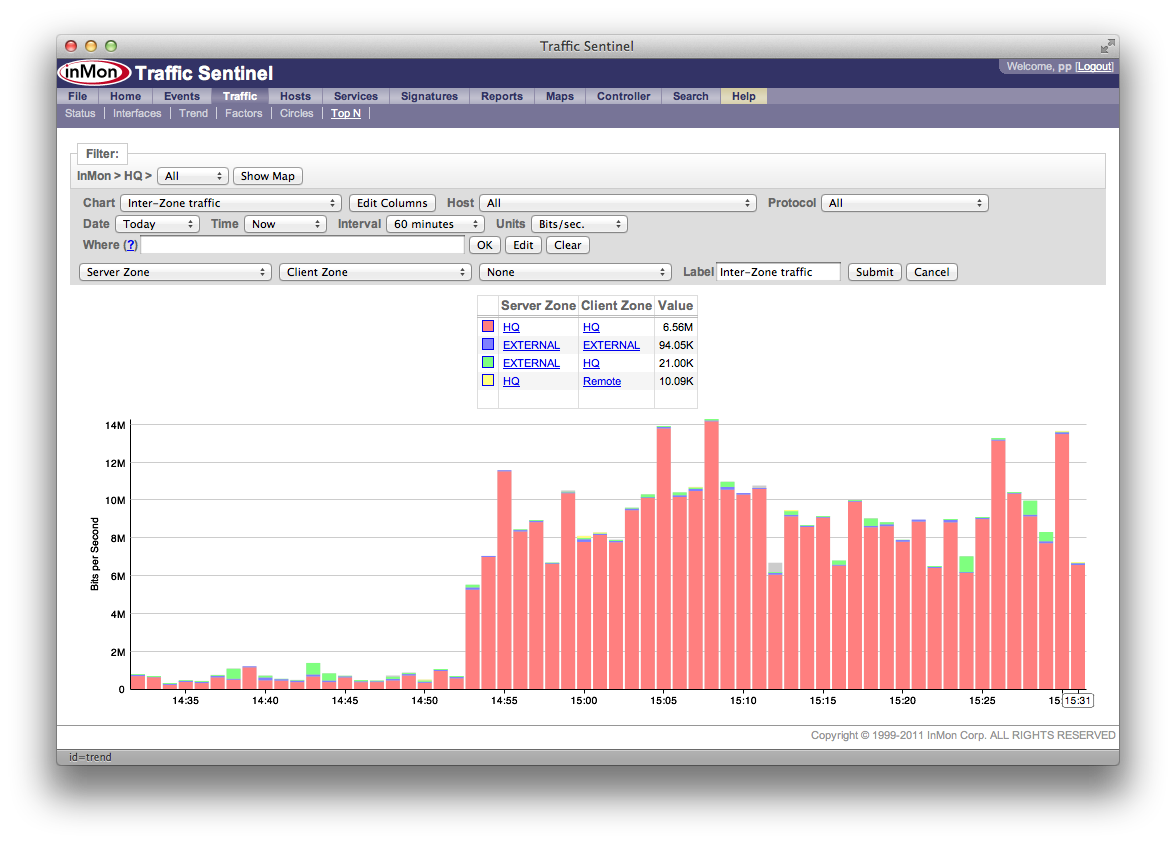Screen dimensions: 1176x844
Task: Click EXTERNAL server zone link in second row
Action: click(532, 345)
